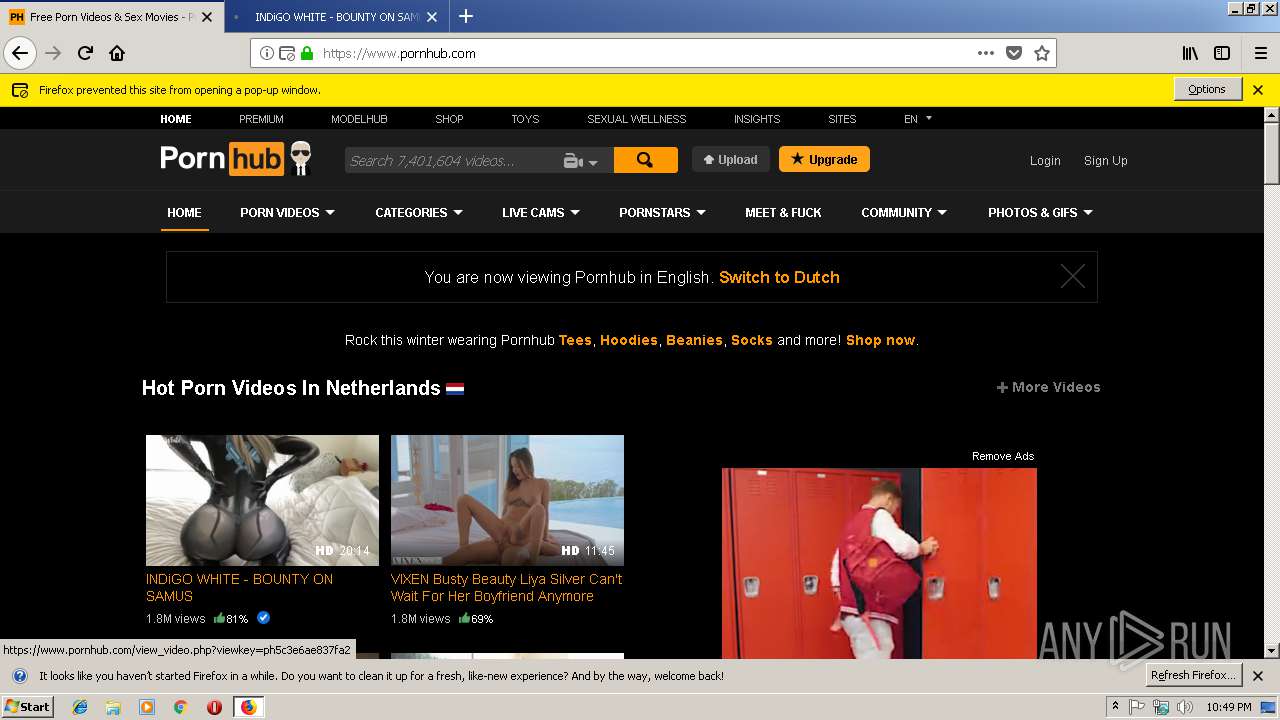
Task: Open the Firefox hamburger menu
Action: pos(1260,53)
